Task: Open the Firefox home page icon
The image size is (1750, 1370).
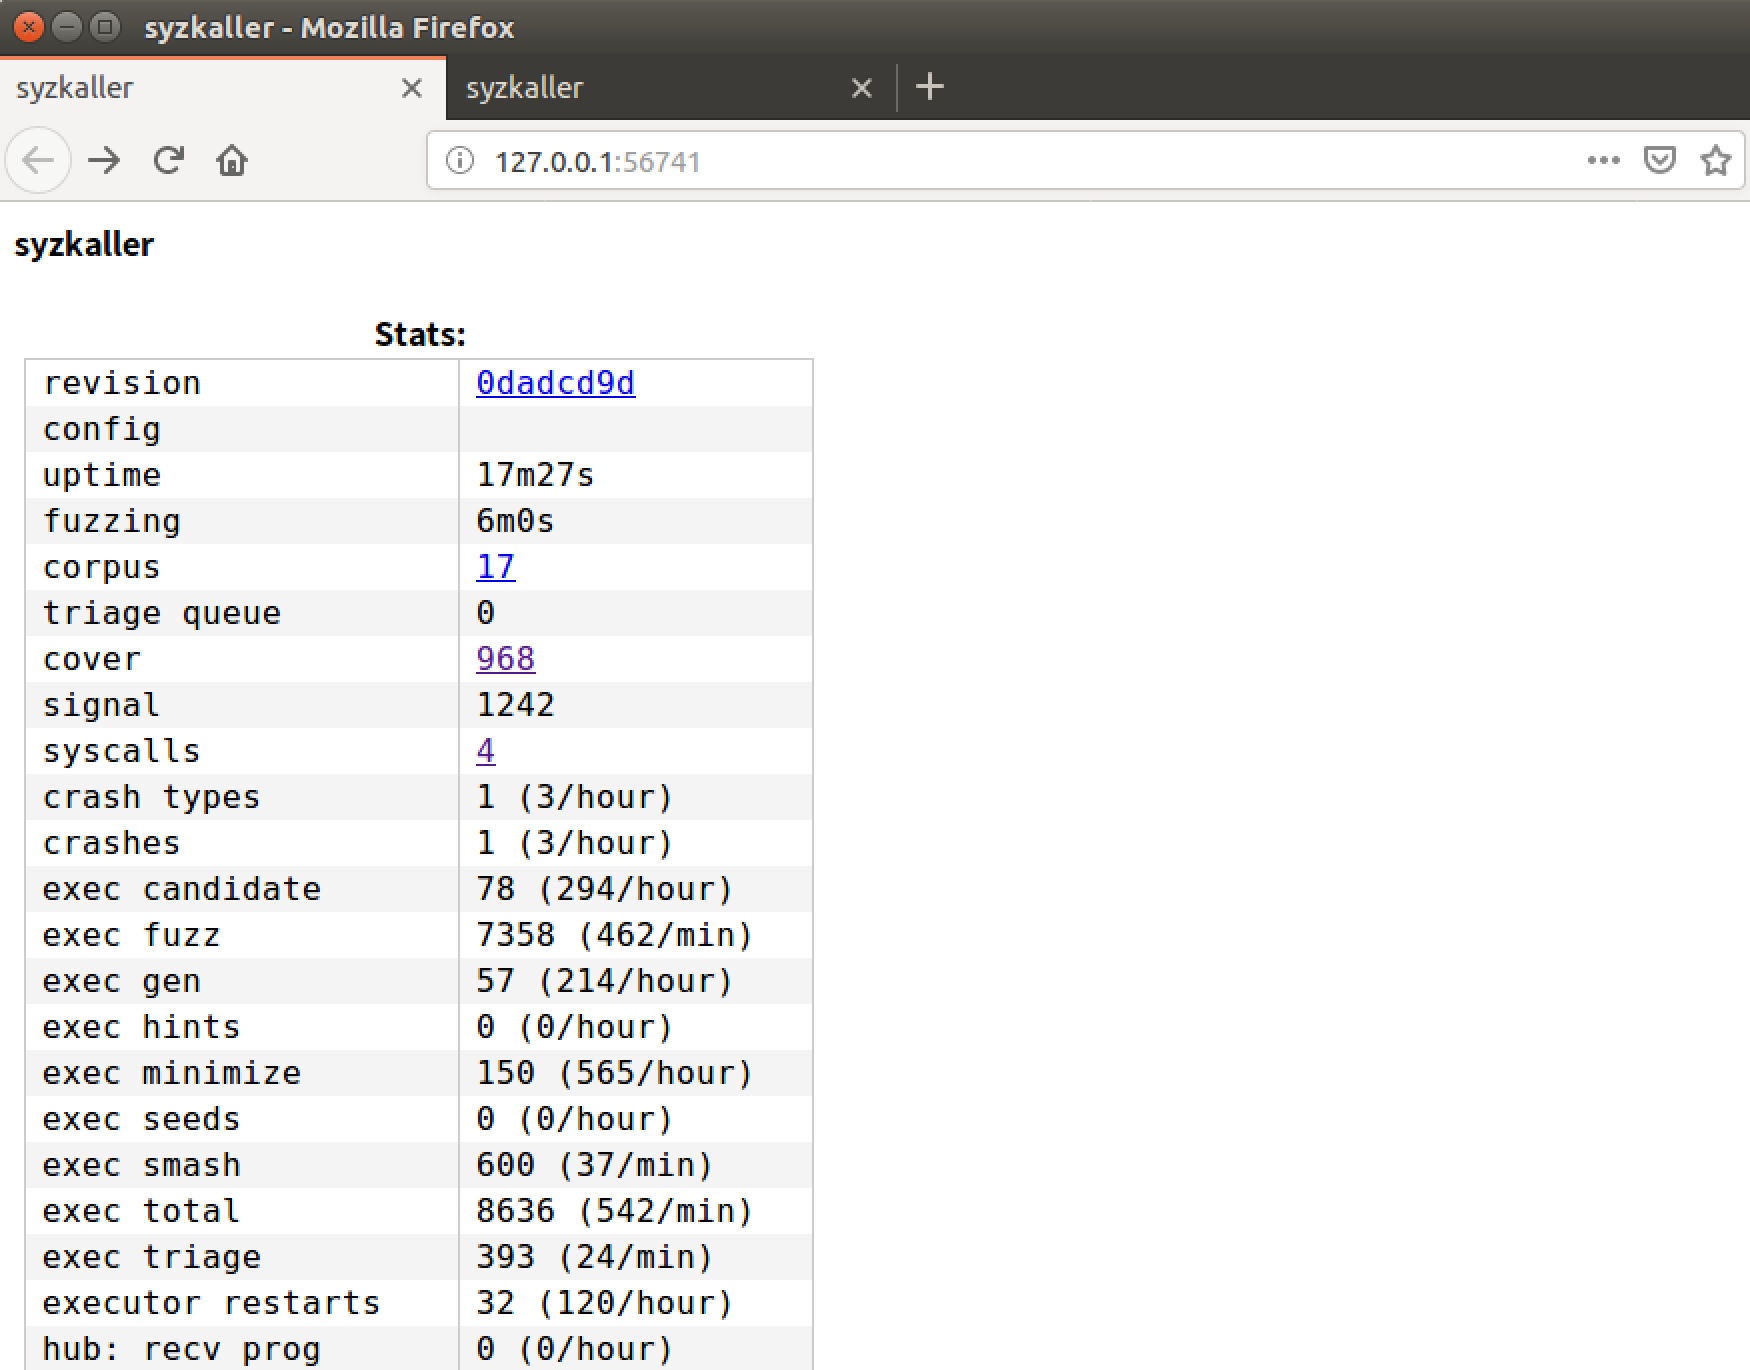Action: click(x=232, y=160)
